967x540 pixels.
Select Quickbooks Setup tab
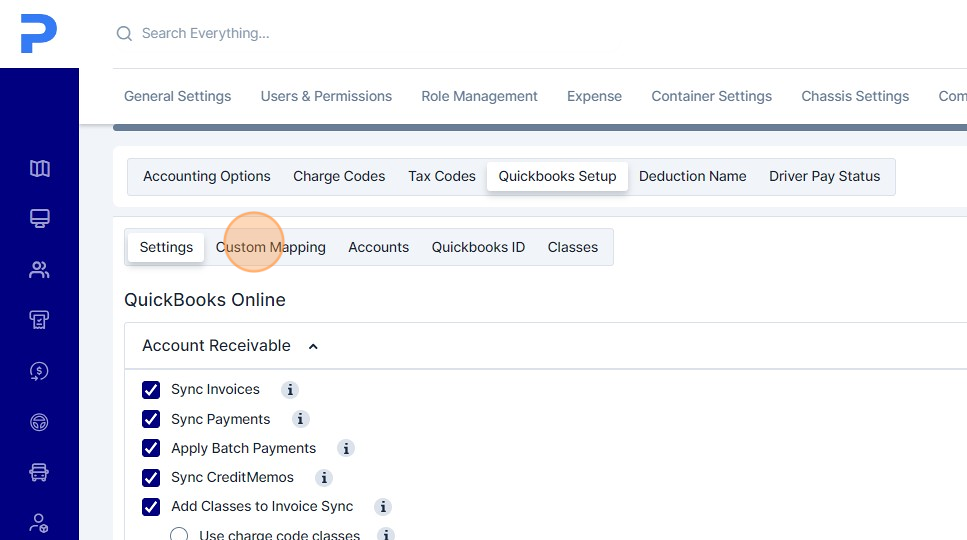pyautogui.click(x=558, y=176)
